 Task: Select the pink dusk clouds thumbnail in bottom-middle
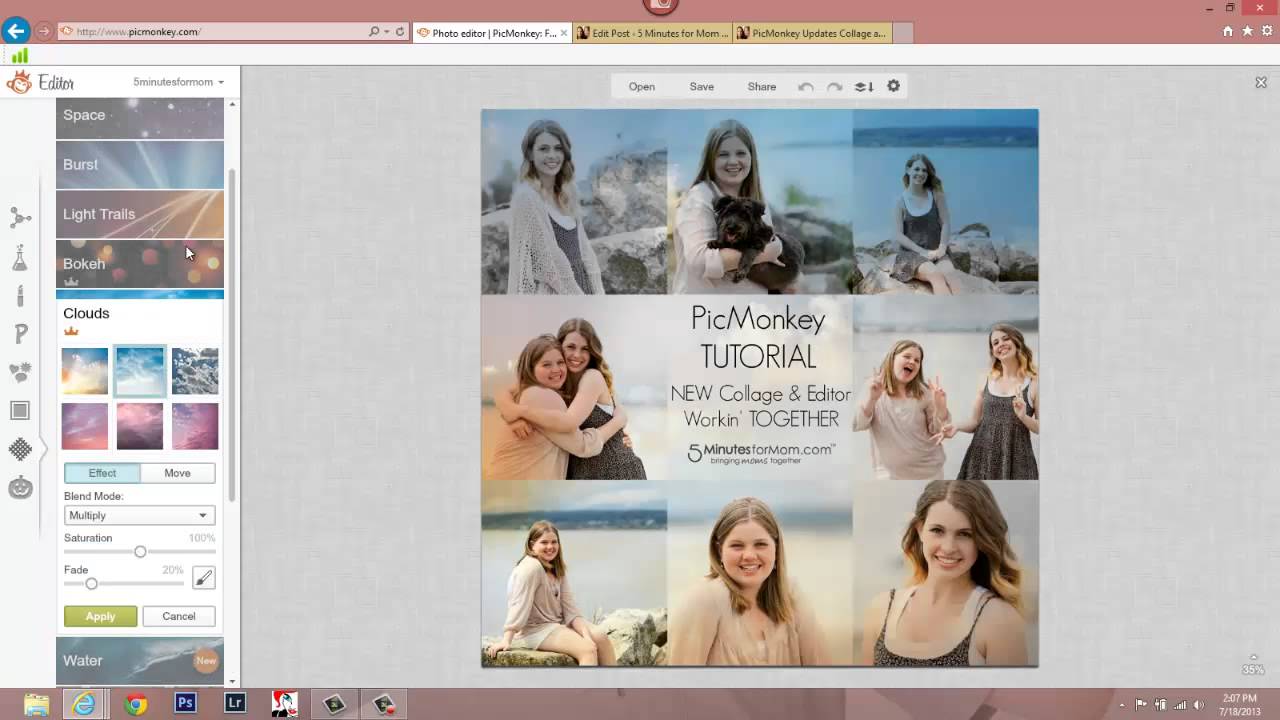tap(140, 426)
